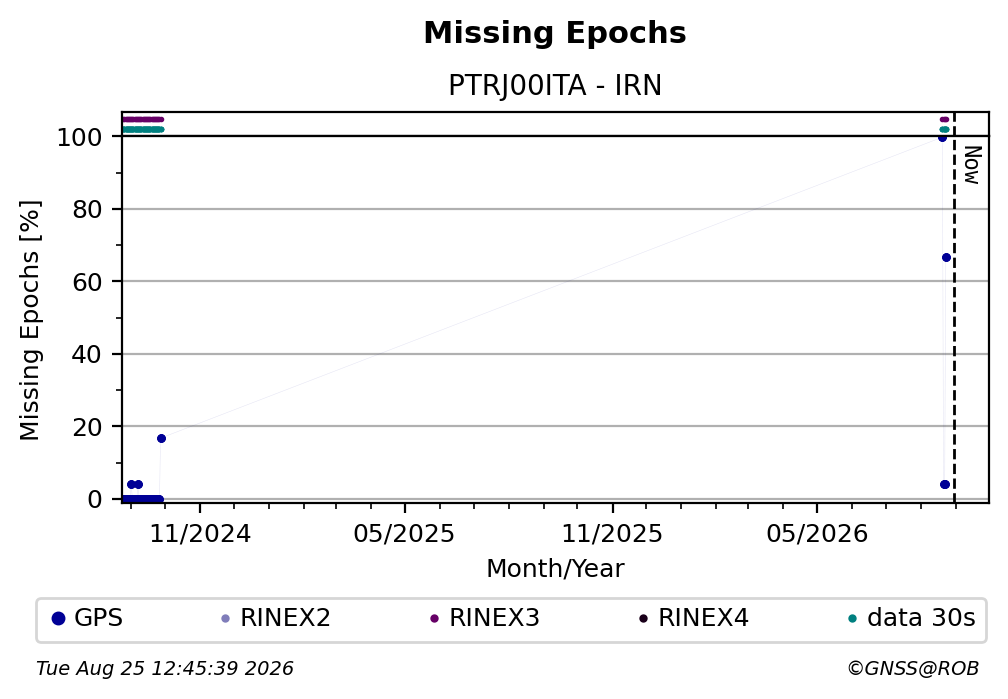Click the RINEX2 legend marker
This screenshot has width=1008, height=699.
tap(225, 619)
